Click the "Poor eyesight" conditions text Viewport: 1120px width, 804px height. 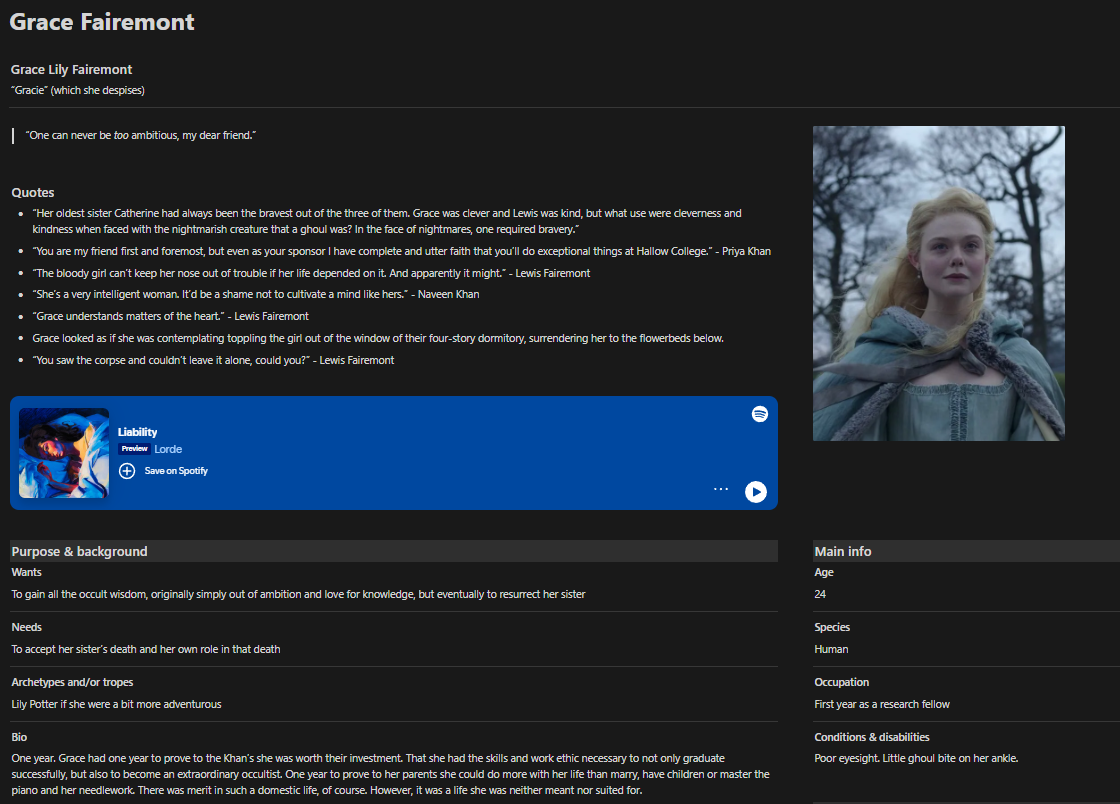916,758
